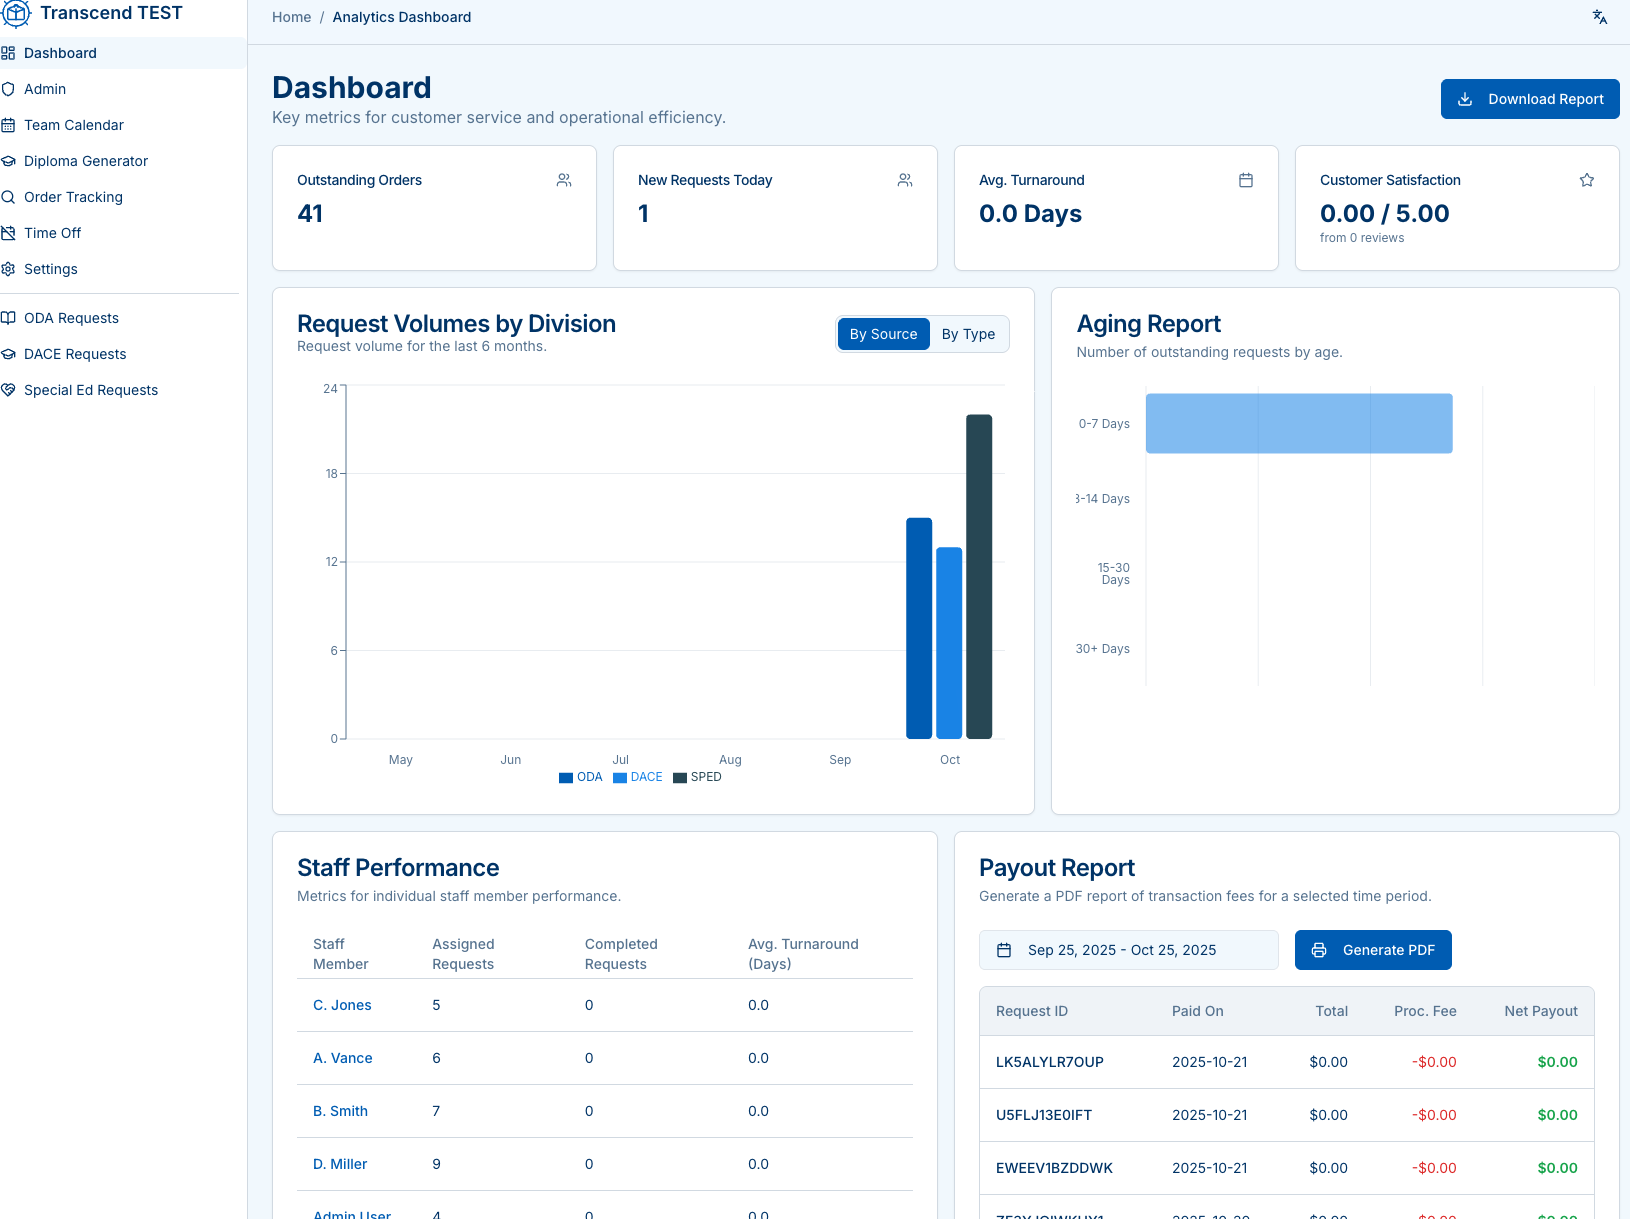Select the Order Tracking magnifier icon

[8, 197]
